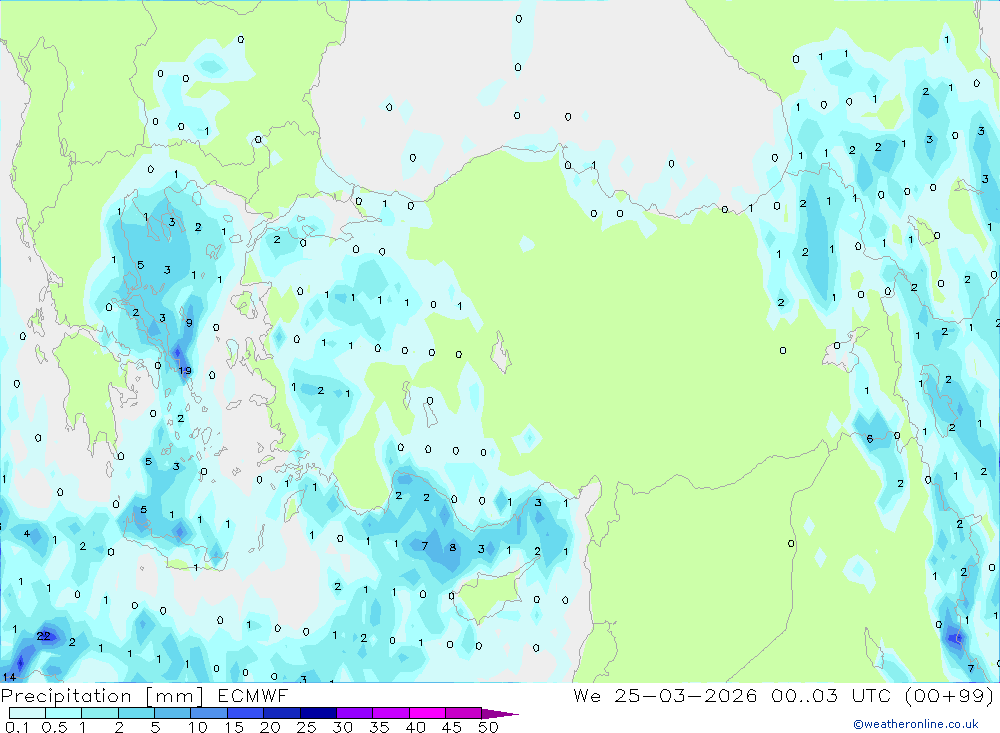Image resolution: width=1000 pixels, height=733 pixels.
Task: Click the '25' legend scale label
Action: point(307,727)
